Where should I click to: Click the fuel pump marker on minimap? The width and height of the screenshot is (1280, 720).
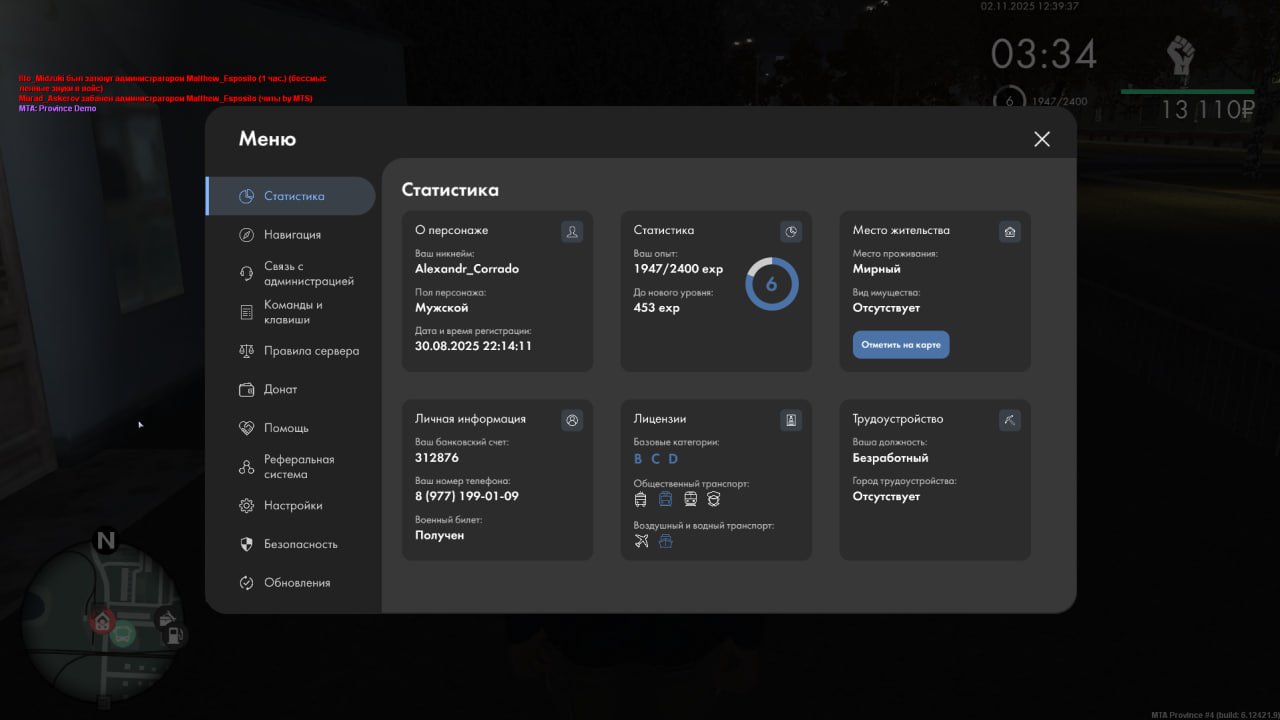(174, 635)
